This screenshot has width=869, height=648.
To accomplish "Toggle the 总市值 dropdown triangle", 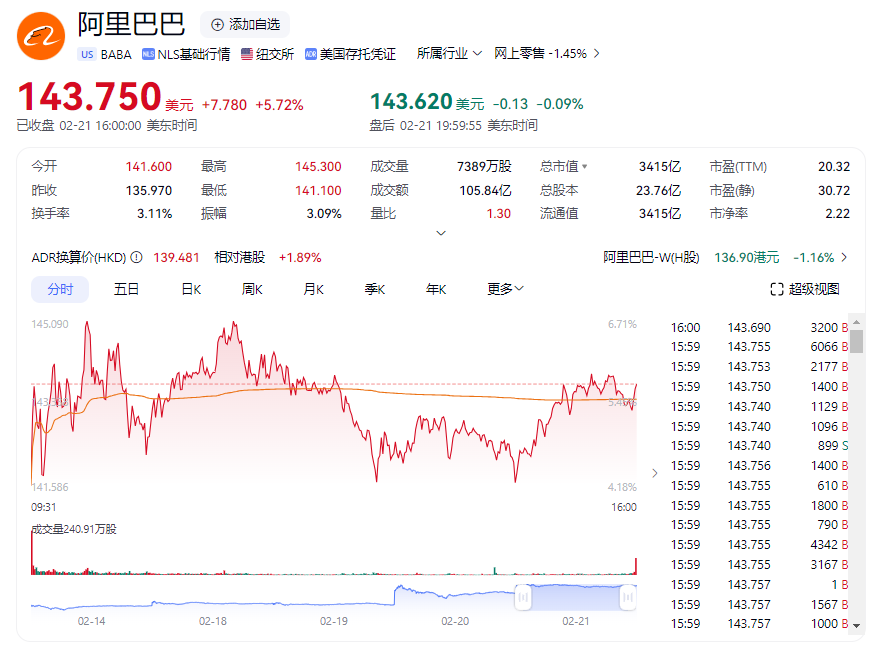I will click(x=585, y=167).
